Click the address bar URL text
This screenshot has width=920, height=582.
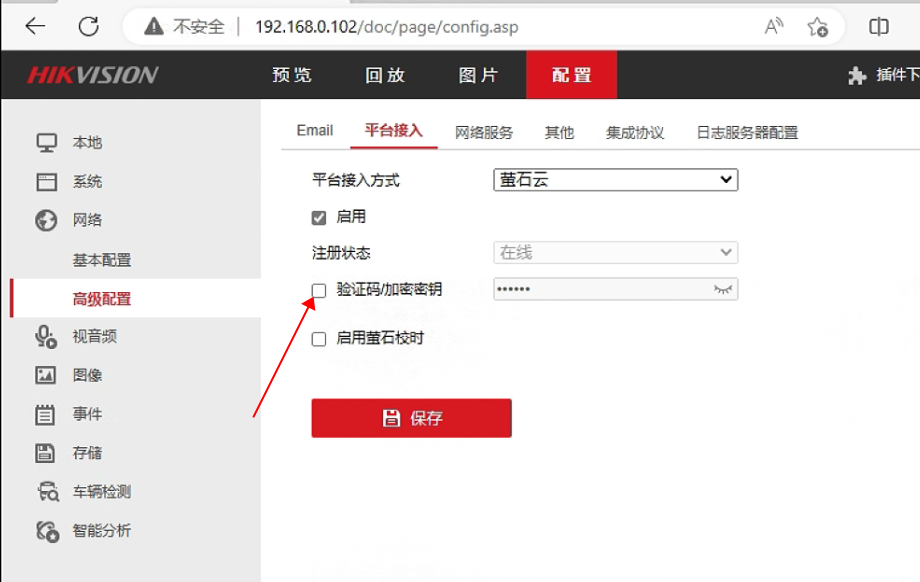click(387, 27)
